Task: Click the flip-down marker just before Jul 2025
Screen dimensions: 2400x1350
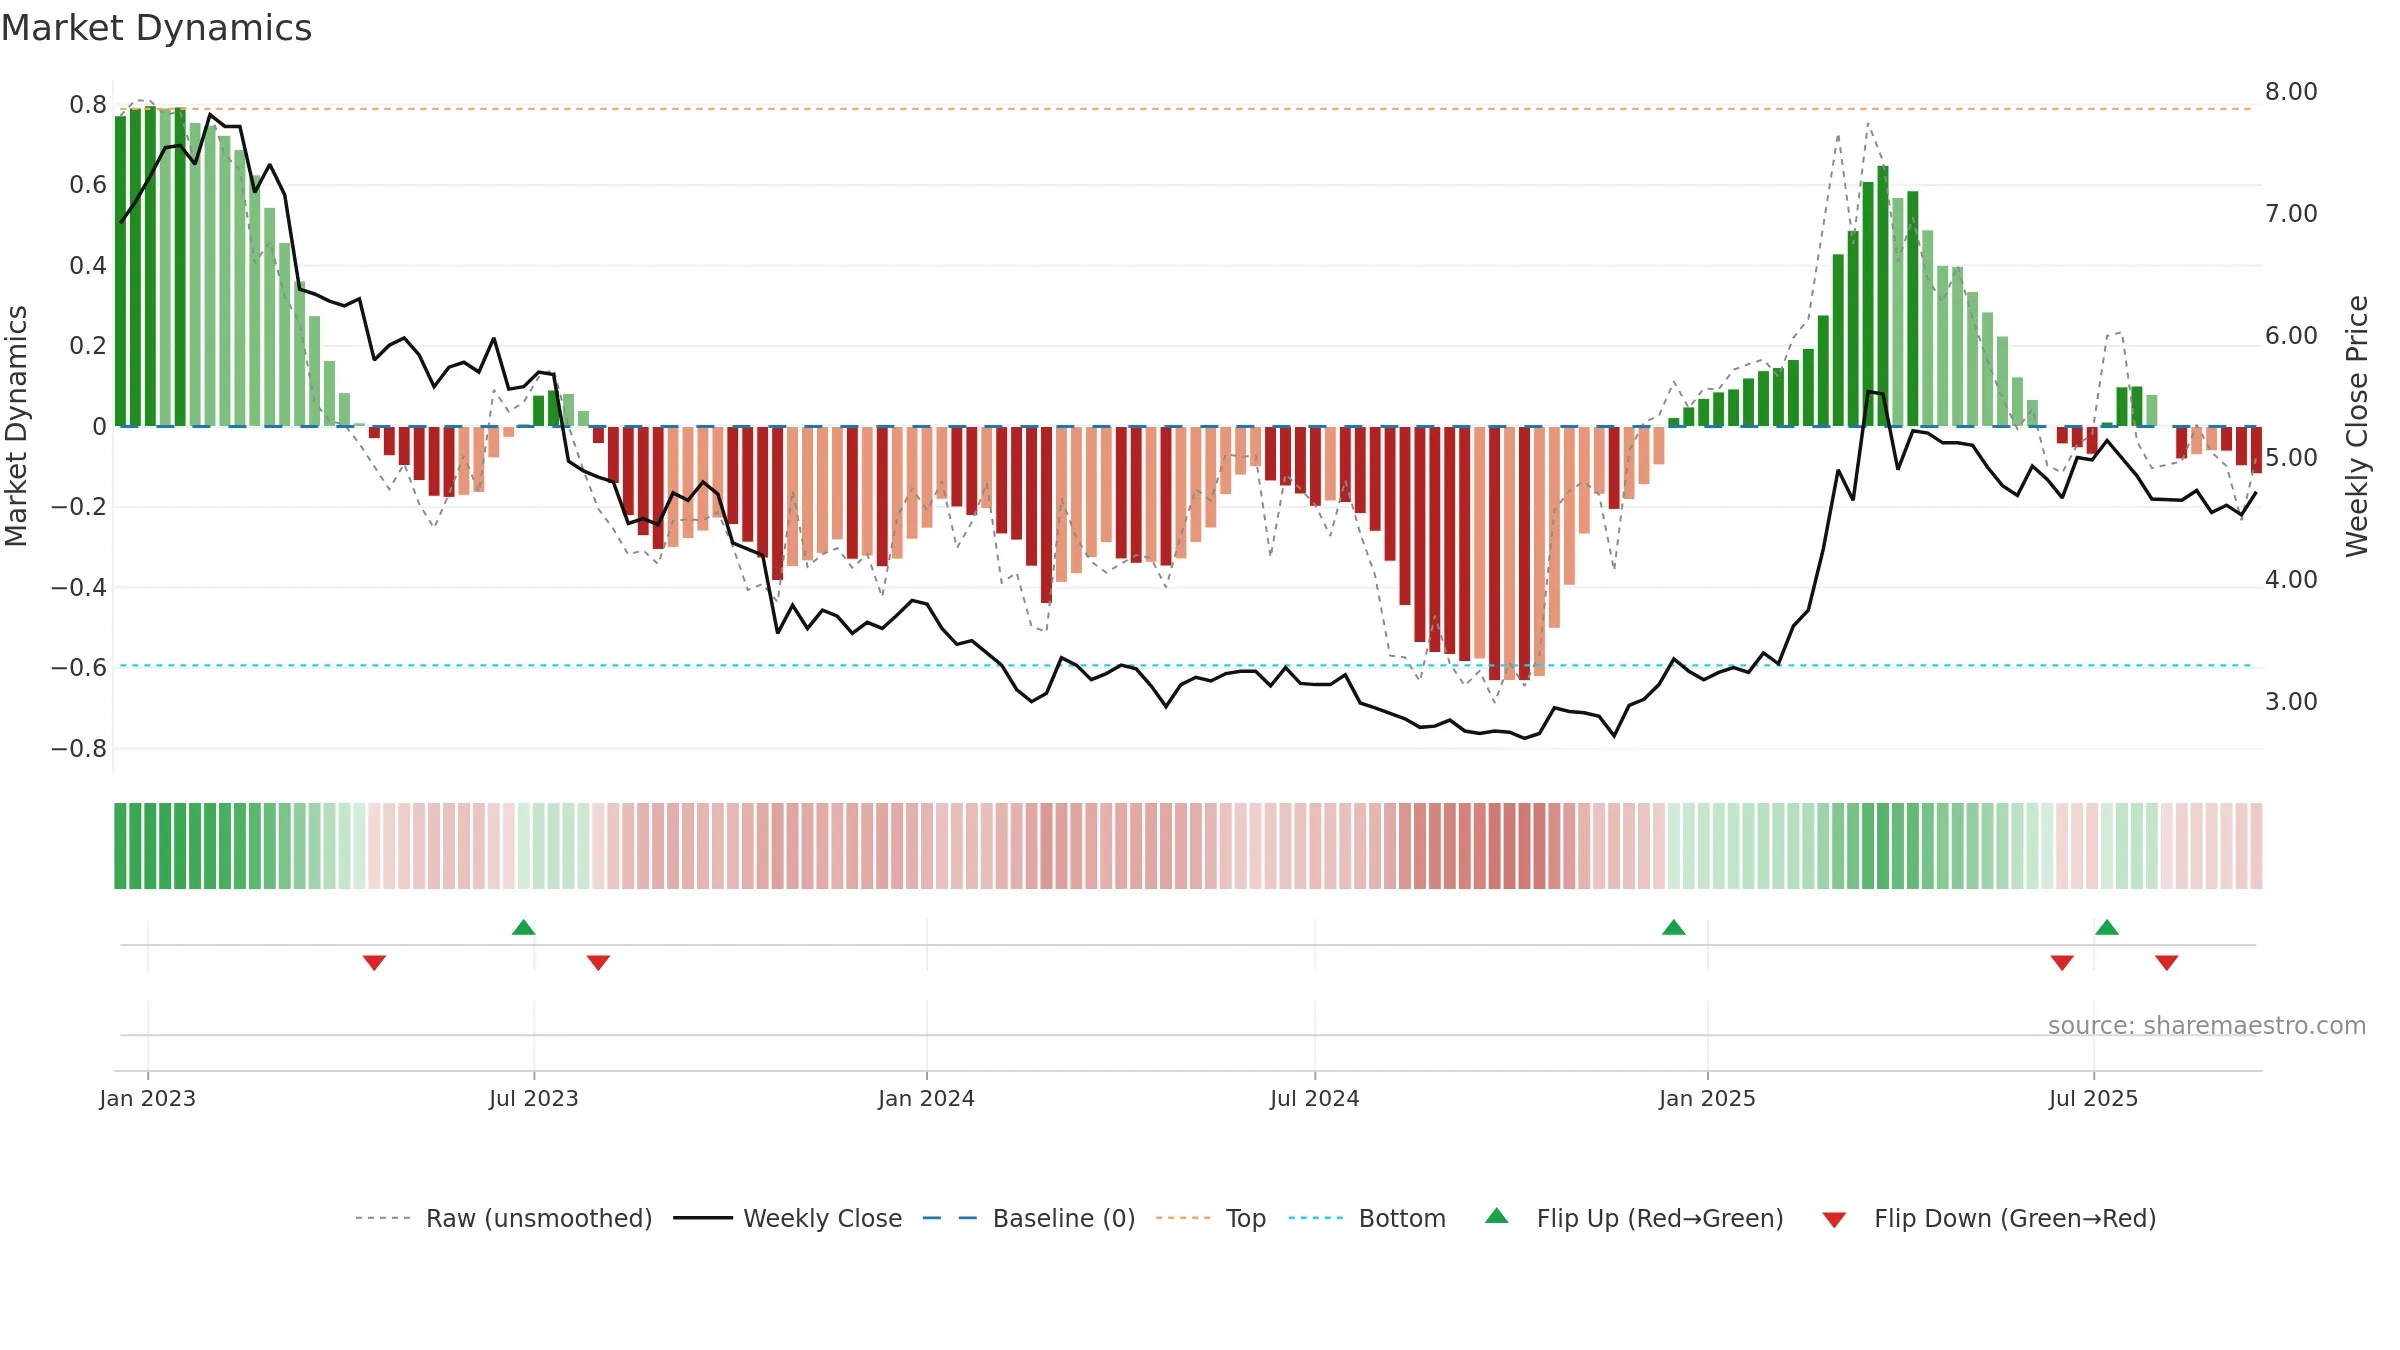Action: tap(2062, 962)
